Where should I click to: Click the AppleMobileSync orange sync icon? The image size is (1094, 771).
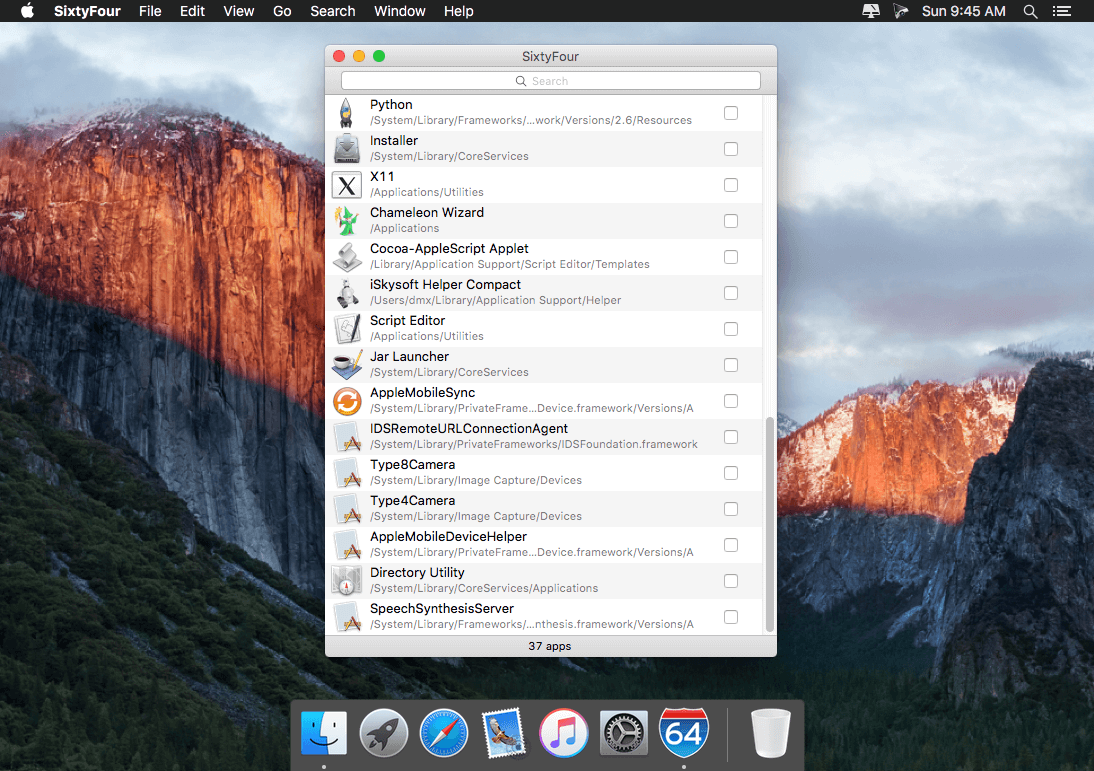347,401
